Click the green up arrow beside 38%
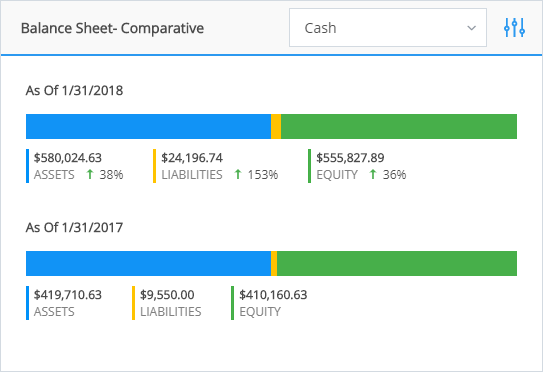 click(90, 174)
